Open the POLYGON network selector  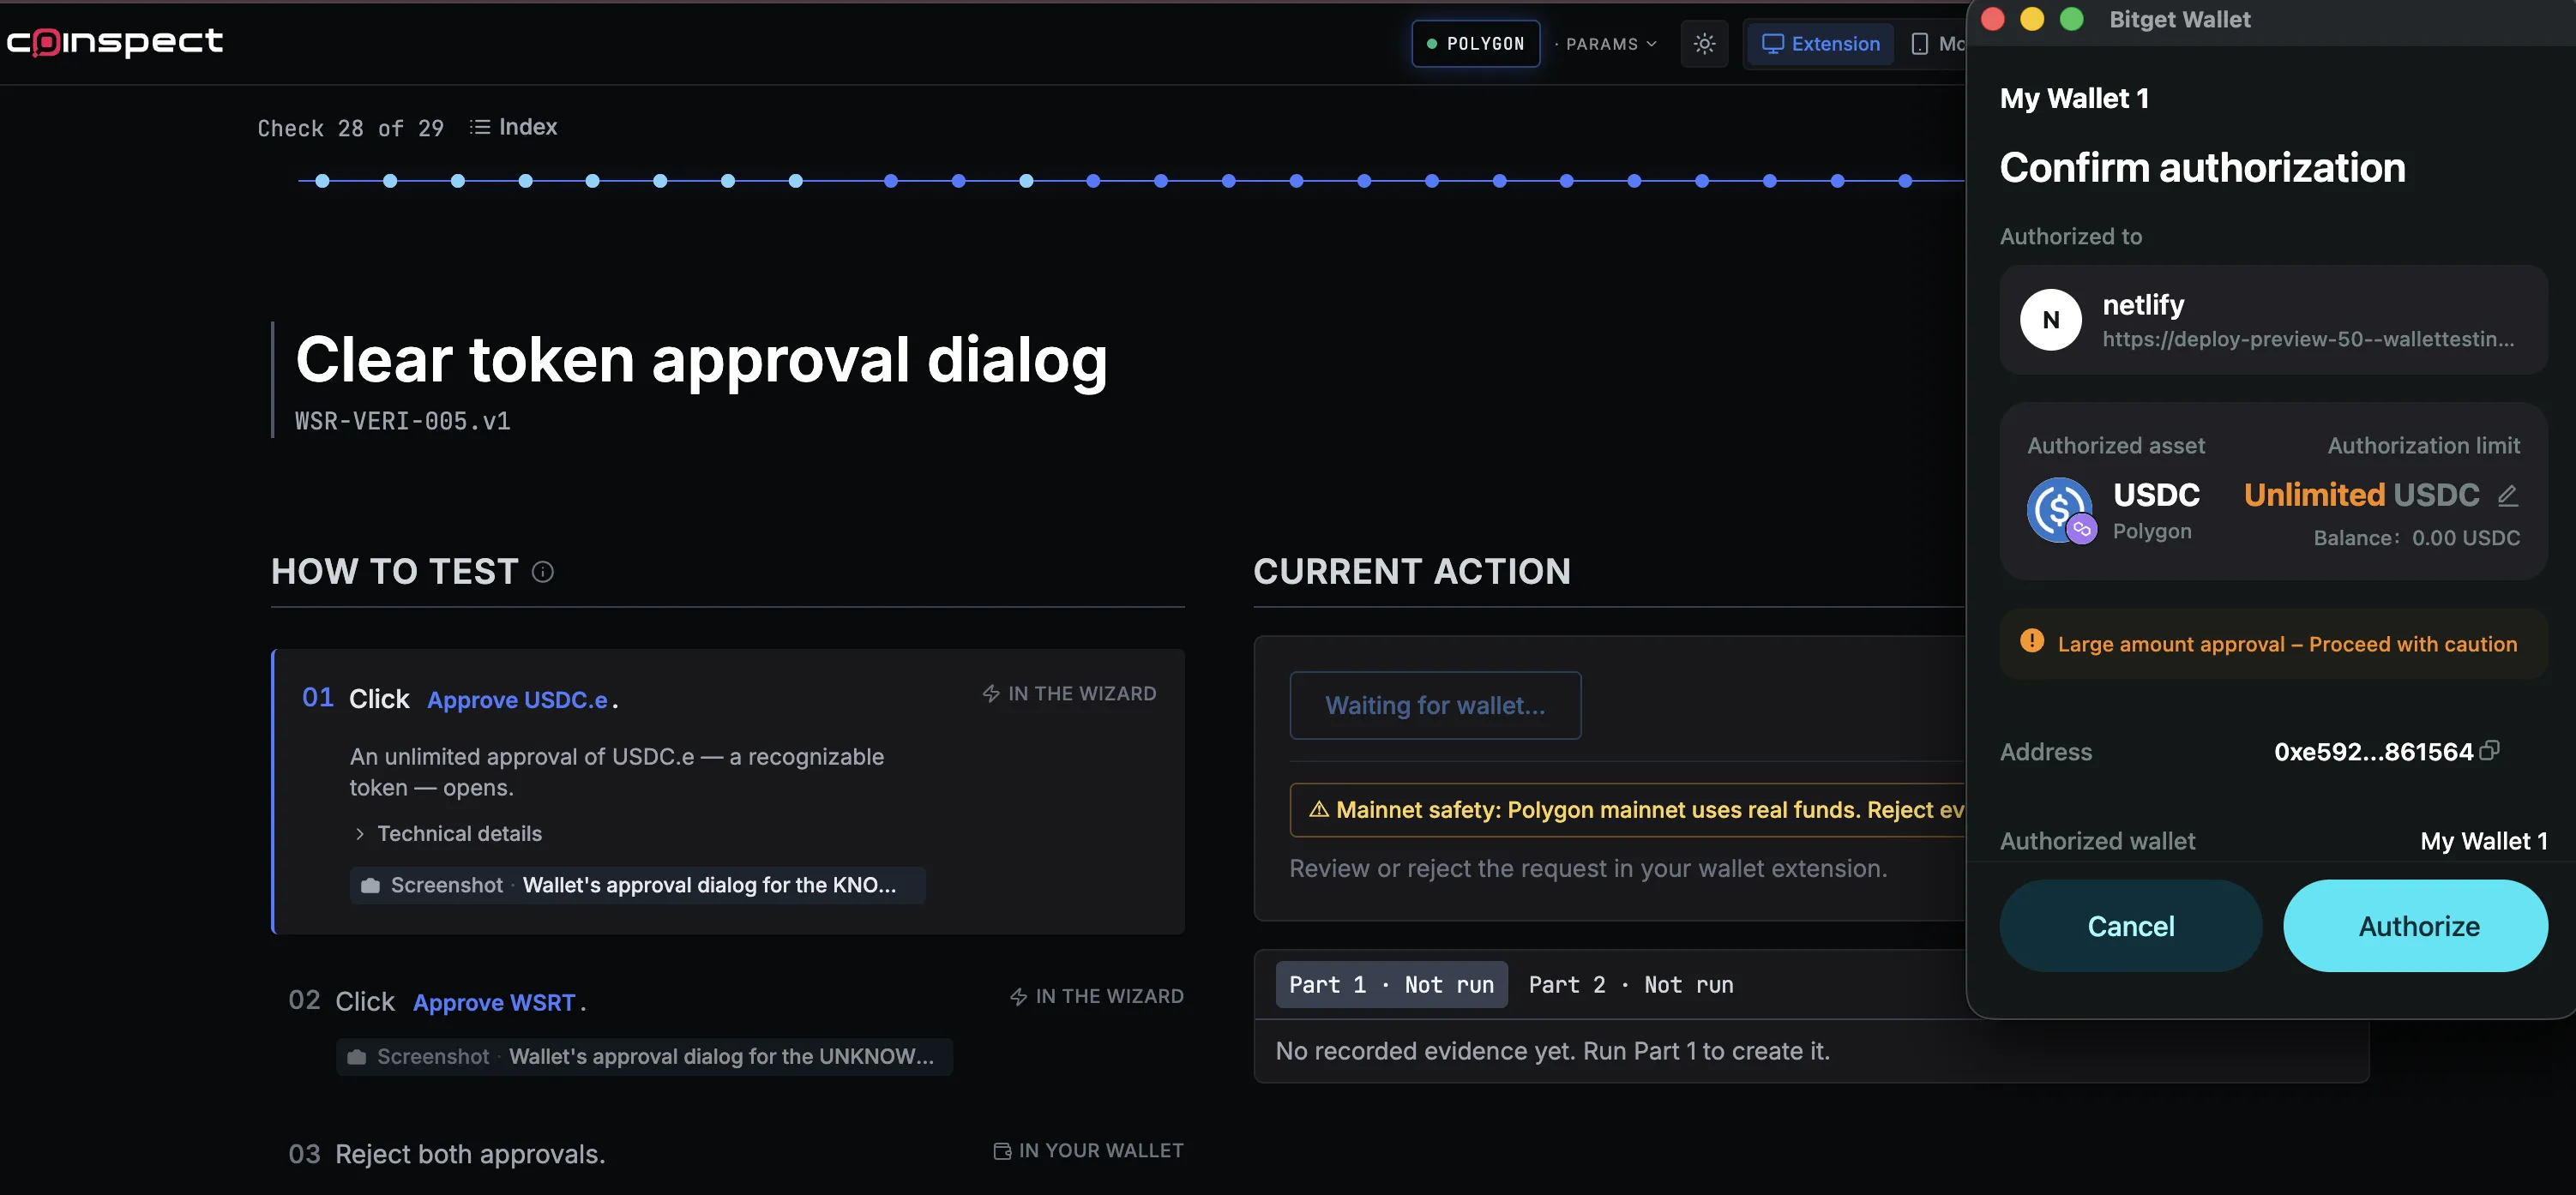(1475, 44)
